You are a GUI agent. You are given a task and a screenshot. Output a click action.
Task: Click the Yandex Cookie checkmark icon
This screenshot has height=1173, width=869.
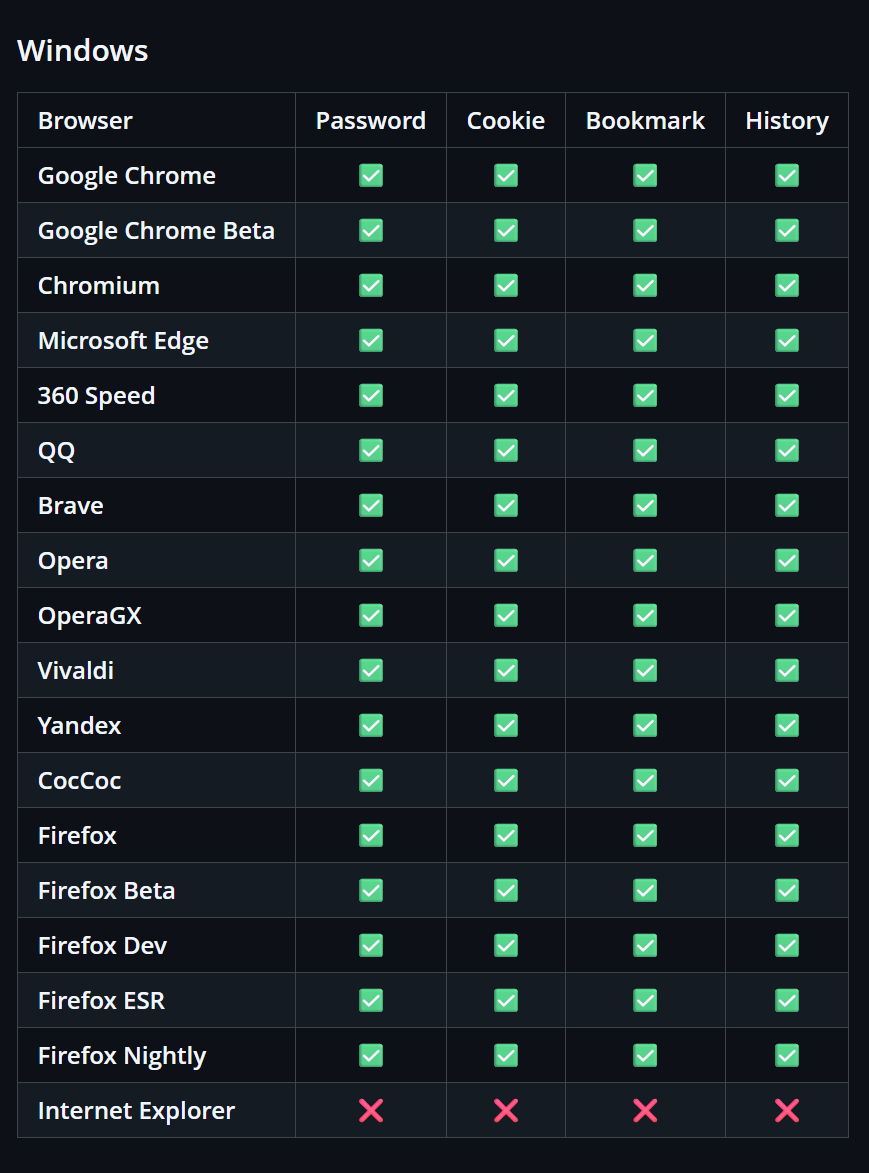tap(506, 726)
